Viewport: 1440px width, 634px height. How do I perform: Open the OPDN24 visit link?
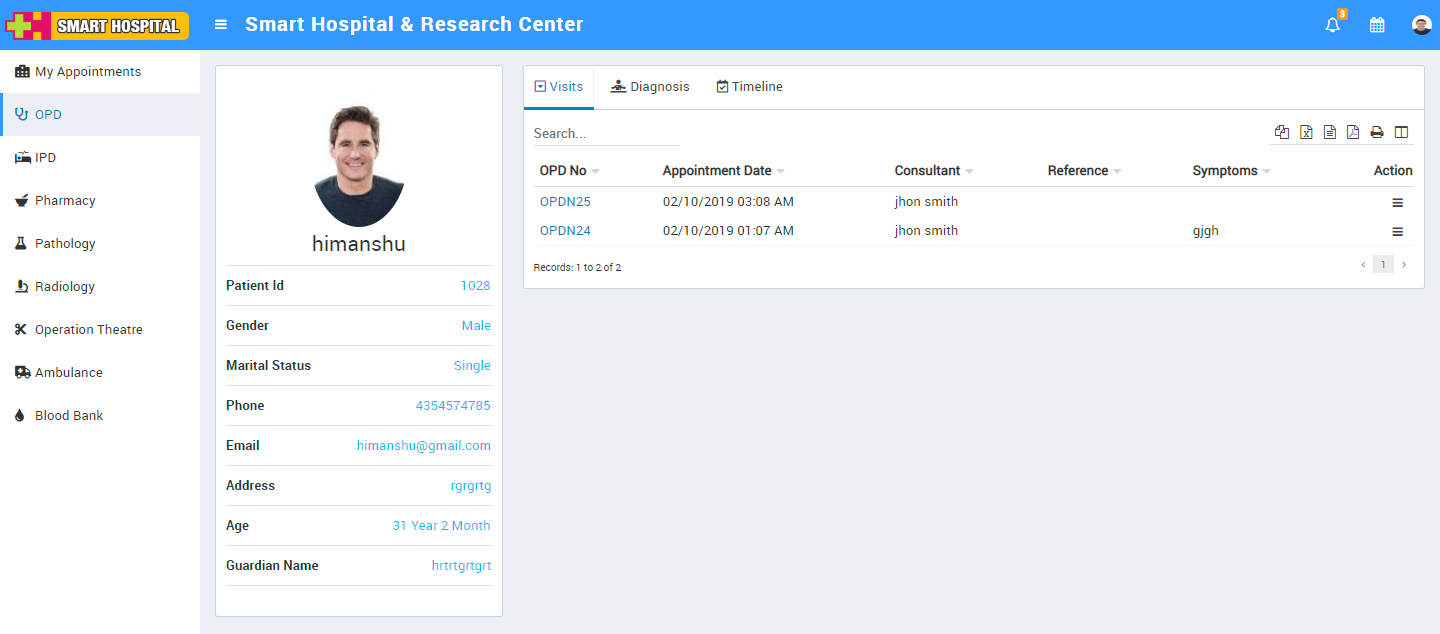pos(565,231)
